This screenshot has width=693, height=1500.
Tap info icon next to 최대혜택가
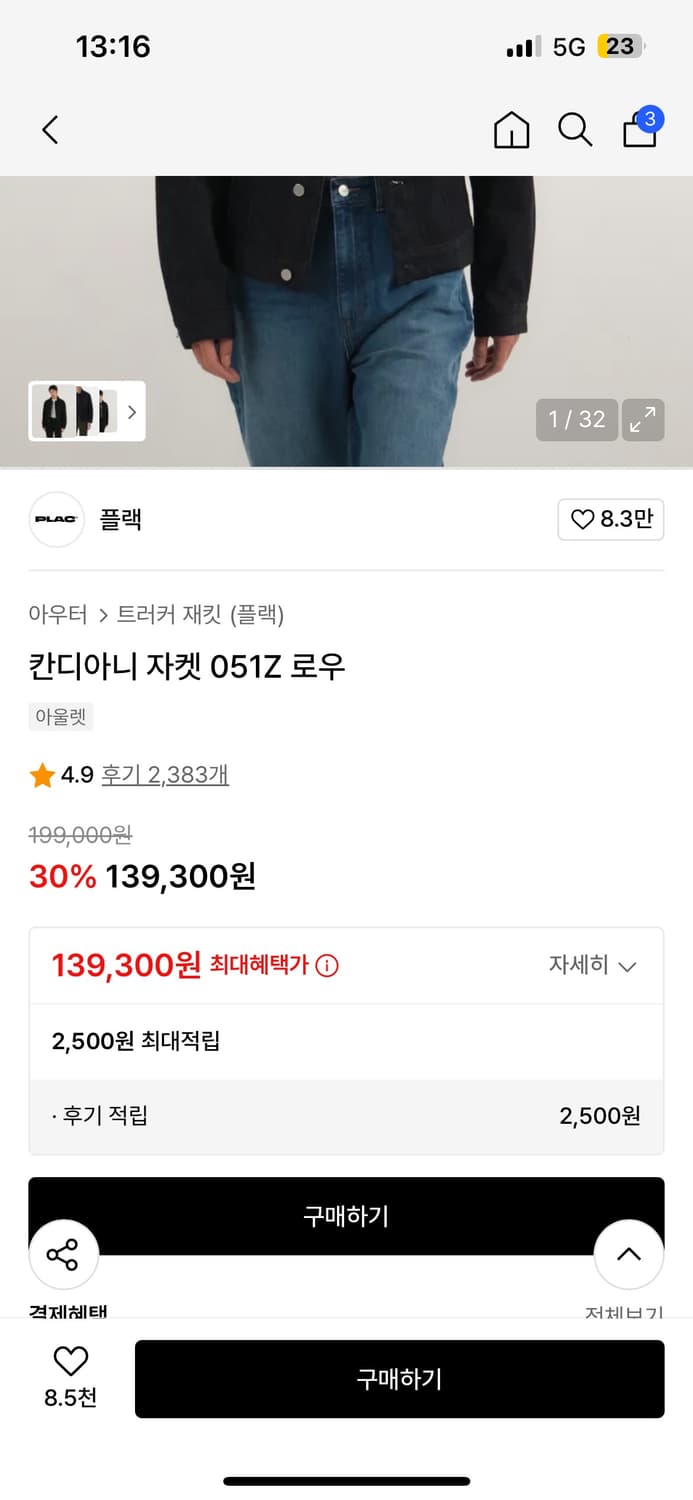coord(327,966)
